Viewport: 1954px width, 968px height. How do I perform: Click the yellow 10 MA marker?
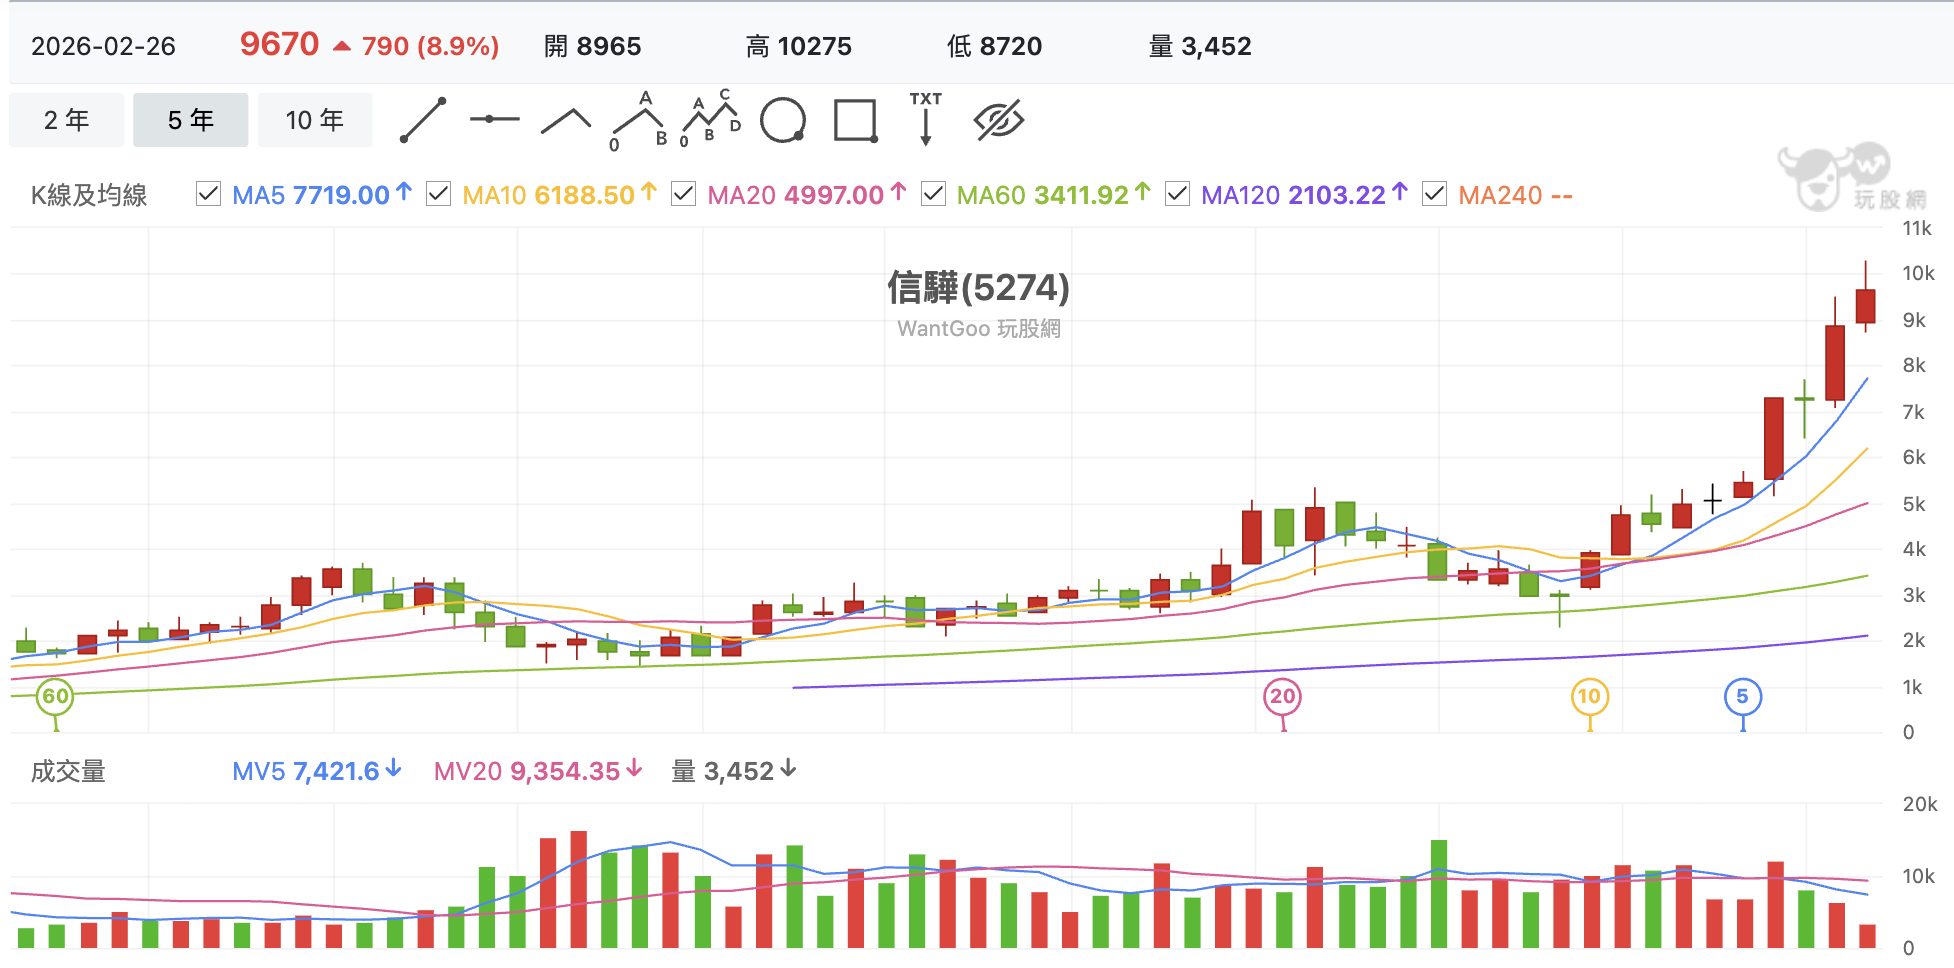pyautogui.click(x=1589, y=697)
